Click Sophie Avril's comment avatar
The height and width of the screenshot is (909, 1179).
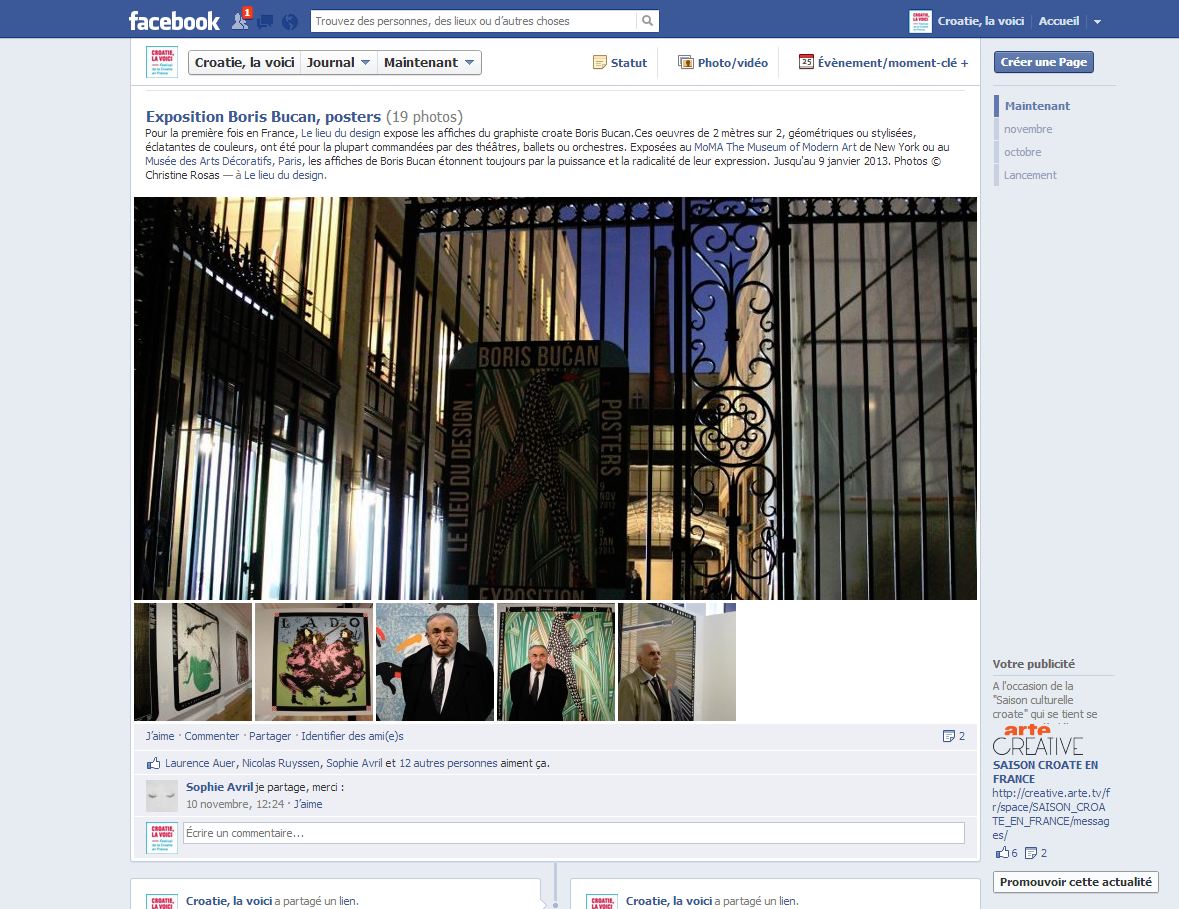pyautogui.click(x=162, y=795)
